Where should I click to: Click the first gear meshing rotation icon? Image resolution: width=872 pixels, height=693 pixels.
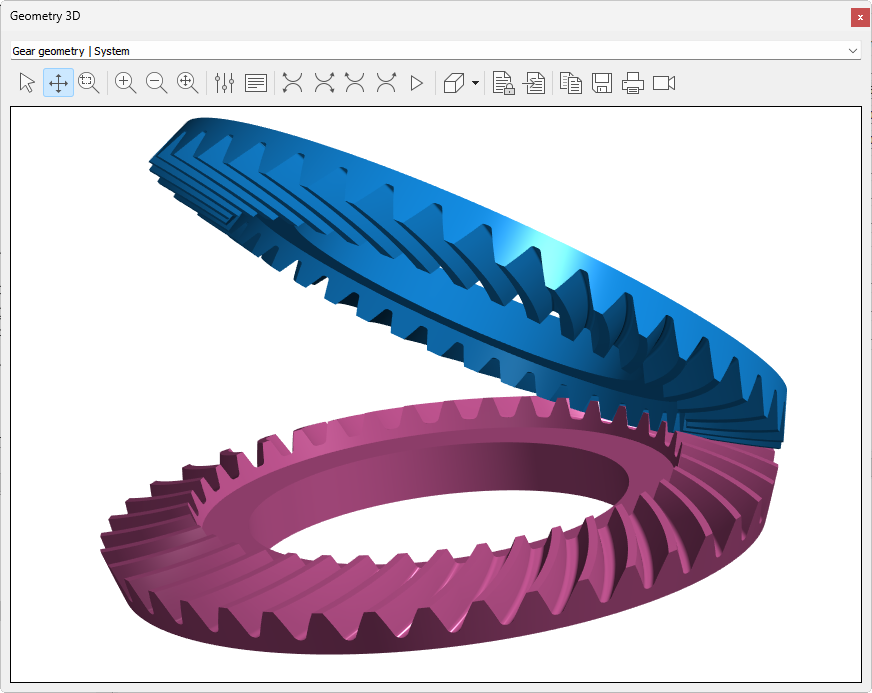point(292,83)
